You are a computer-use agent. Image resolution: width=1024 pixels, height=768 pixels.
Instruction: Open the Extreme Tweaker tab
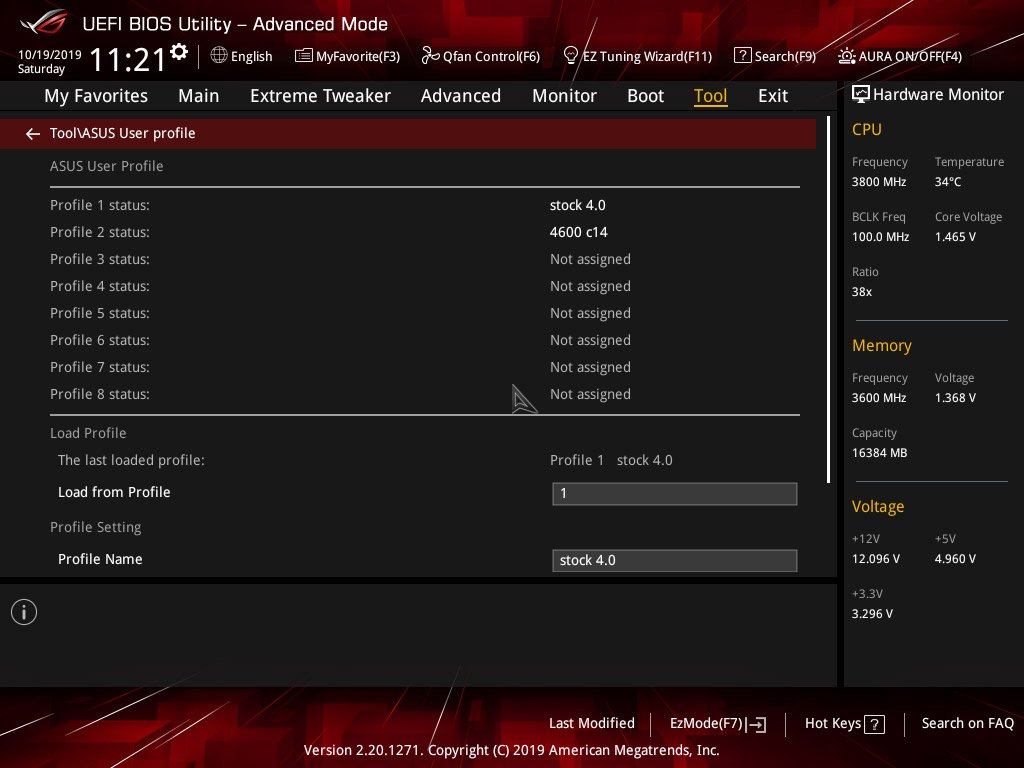(x=320, y=96)
